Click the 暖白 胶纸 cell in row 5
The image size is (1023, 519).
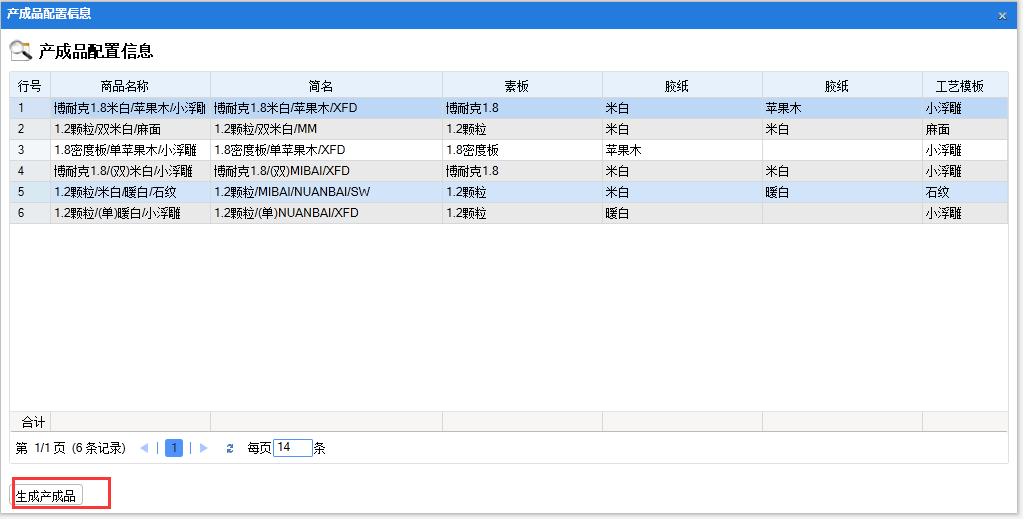[x=842, y=192]
